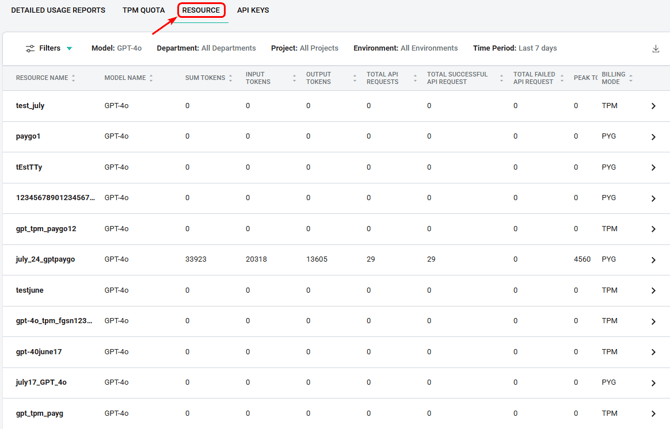Sort by Resource Name column
Image resolution: width=670 pixels, height=429 pixels.
73,78
